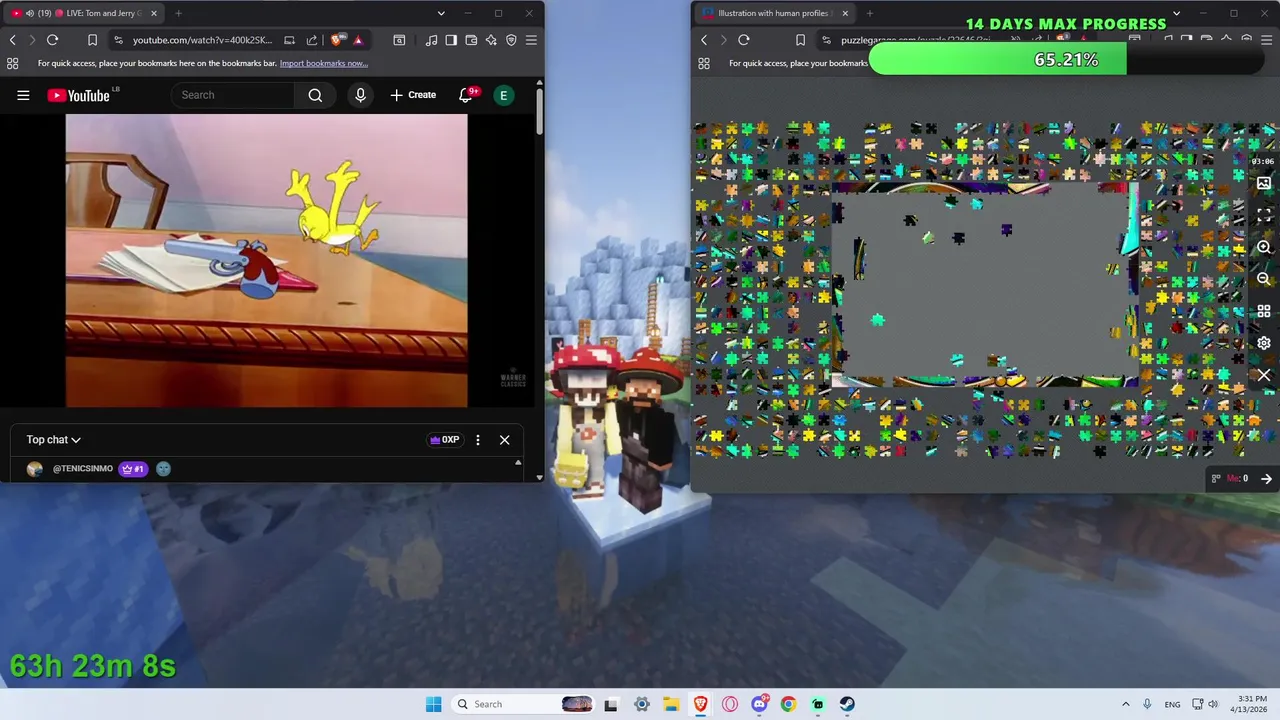1280x720 pixels.
Task: Show the puzzle preview image
Action: pyautogui.click(x=1264, y=183)
